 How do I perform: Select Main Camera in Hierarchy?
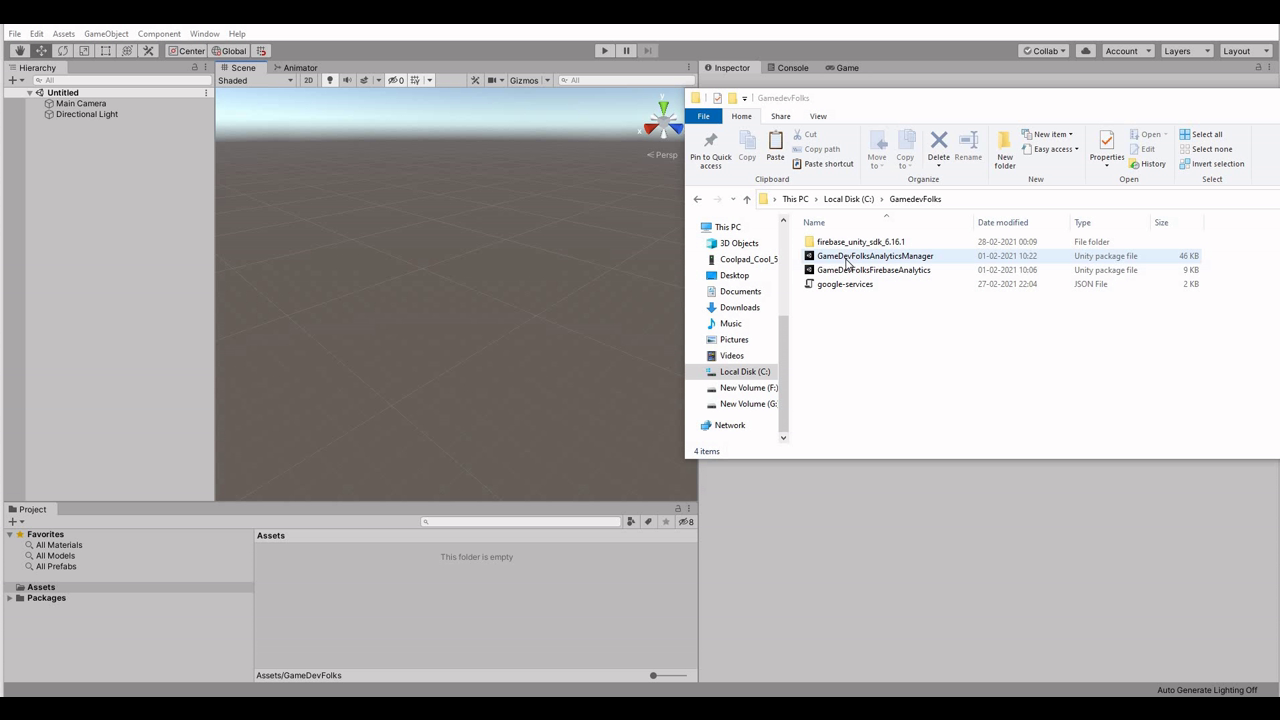(x=81, y=103)
